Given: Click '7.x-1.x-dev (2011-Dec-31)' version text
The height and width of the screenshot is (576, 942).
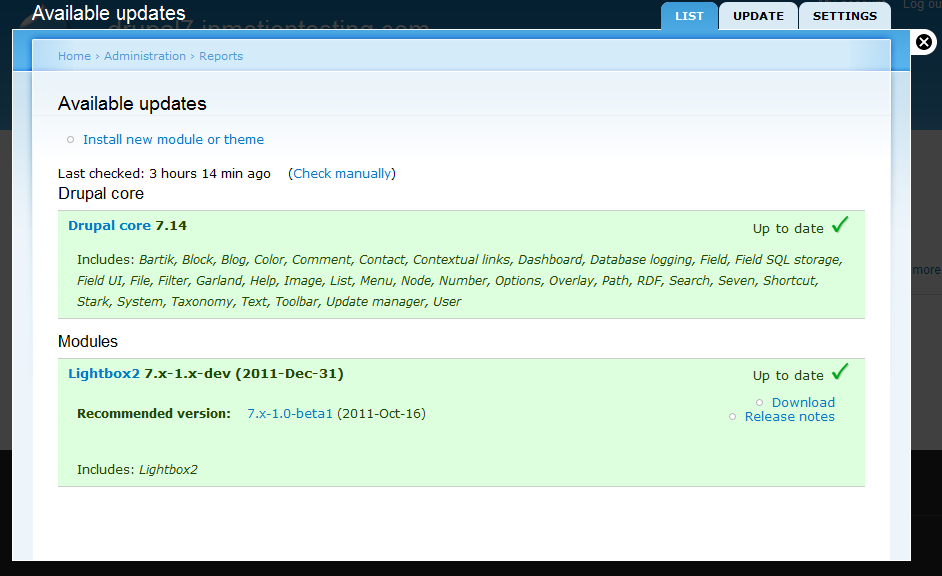Looking at the screenshot, I should click(244, 374).
